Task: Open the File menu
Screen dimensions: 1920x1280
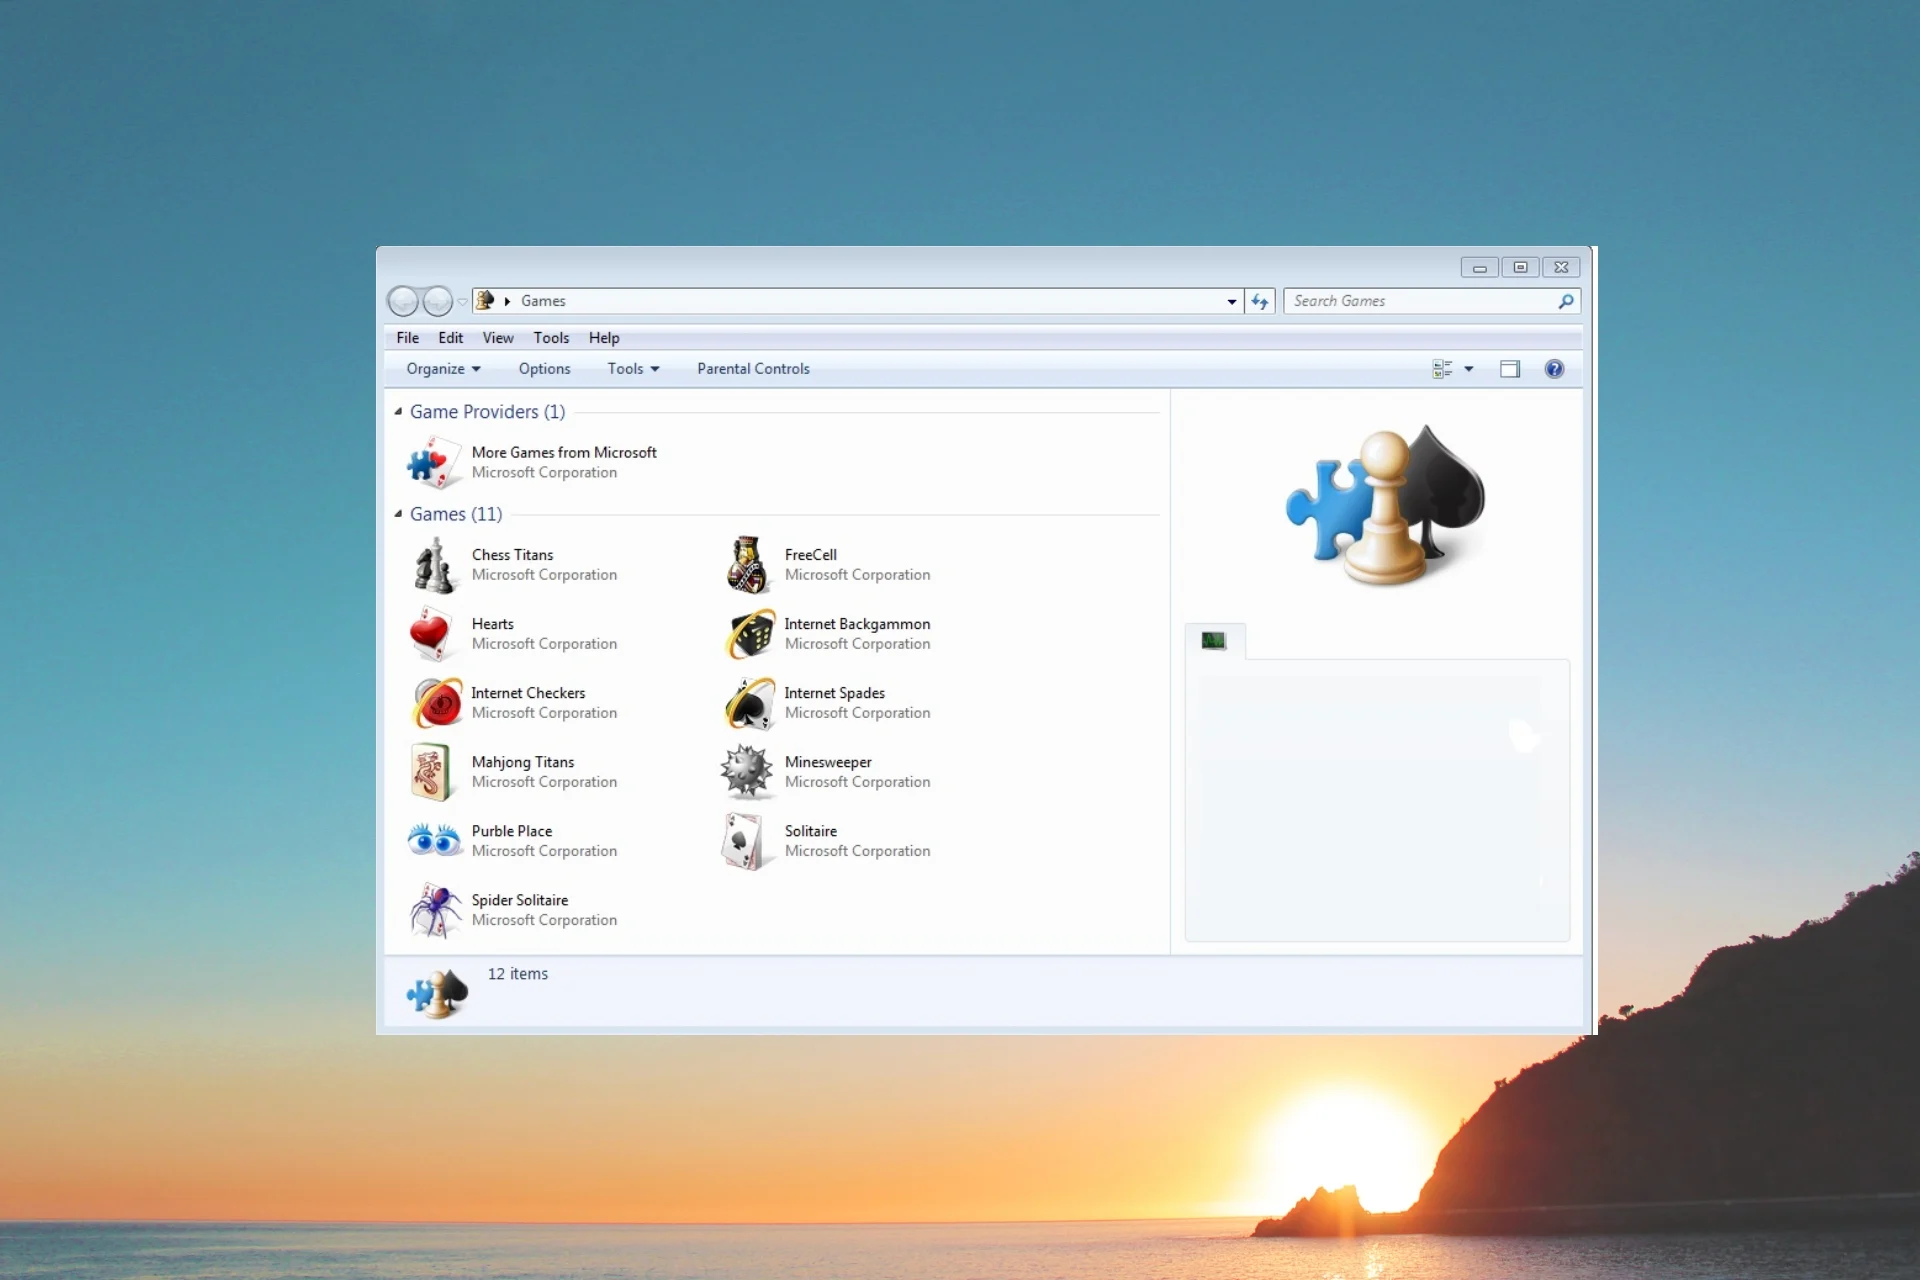Action: click(408, 338)
